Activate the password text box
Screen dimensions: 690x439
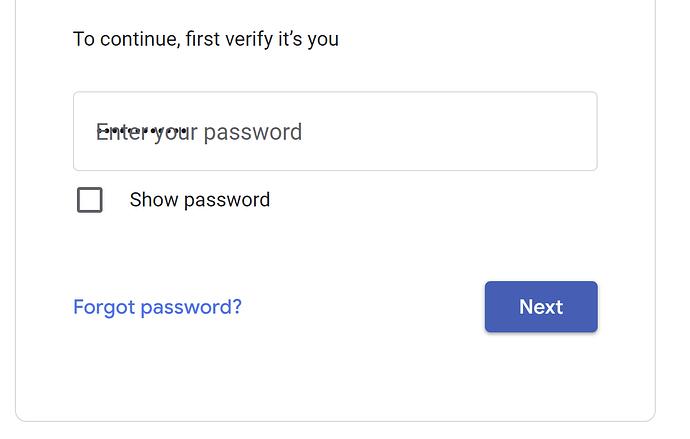(335, 132)
